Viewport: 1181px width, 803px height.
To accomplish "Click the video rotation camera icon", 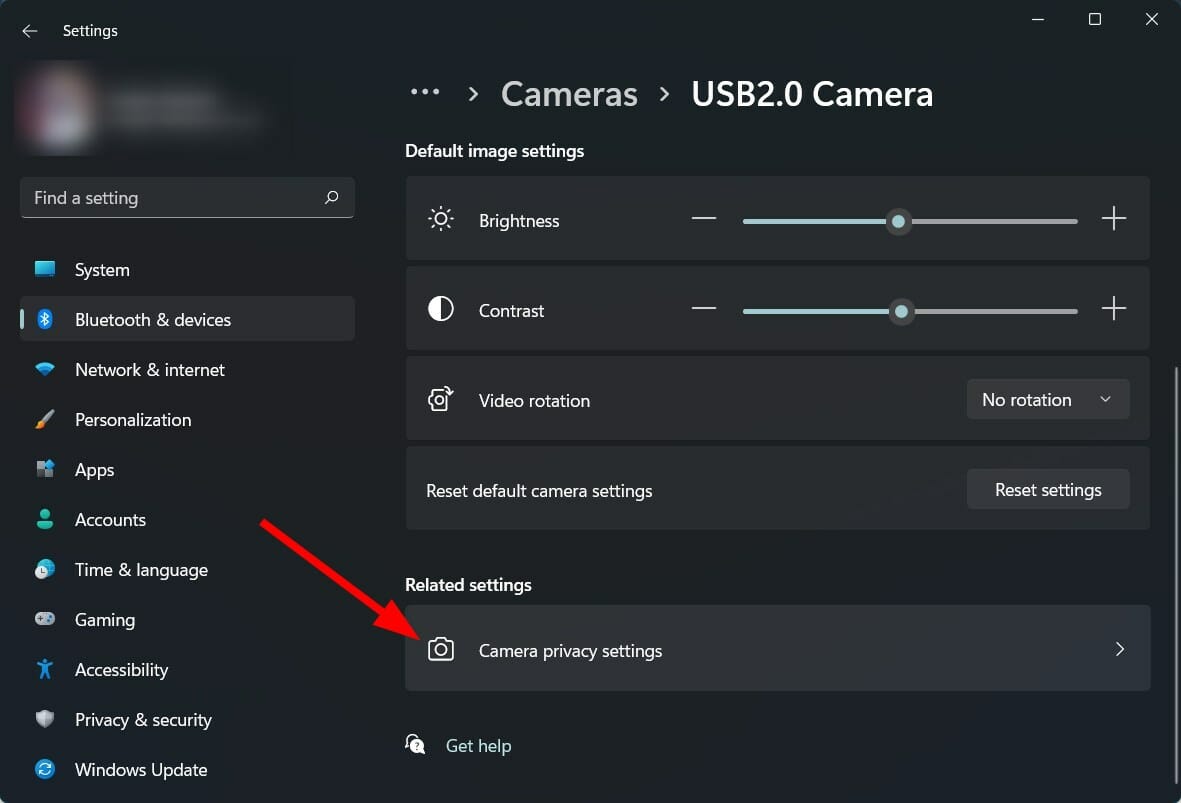I will (x=440, y=399).
